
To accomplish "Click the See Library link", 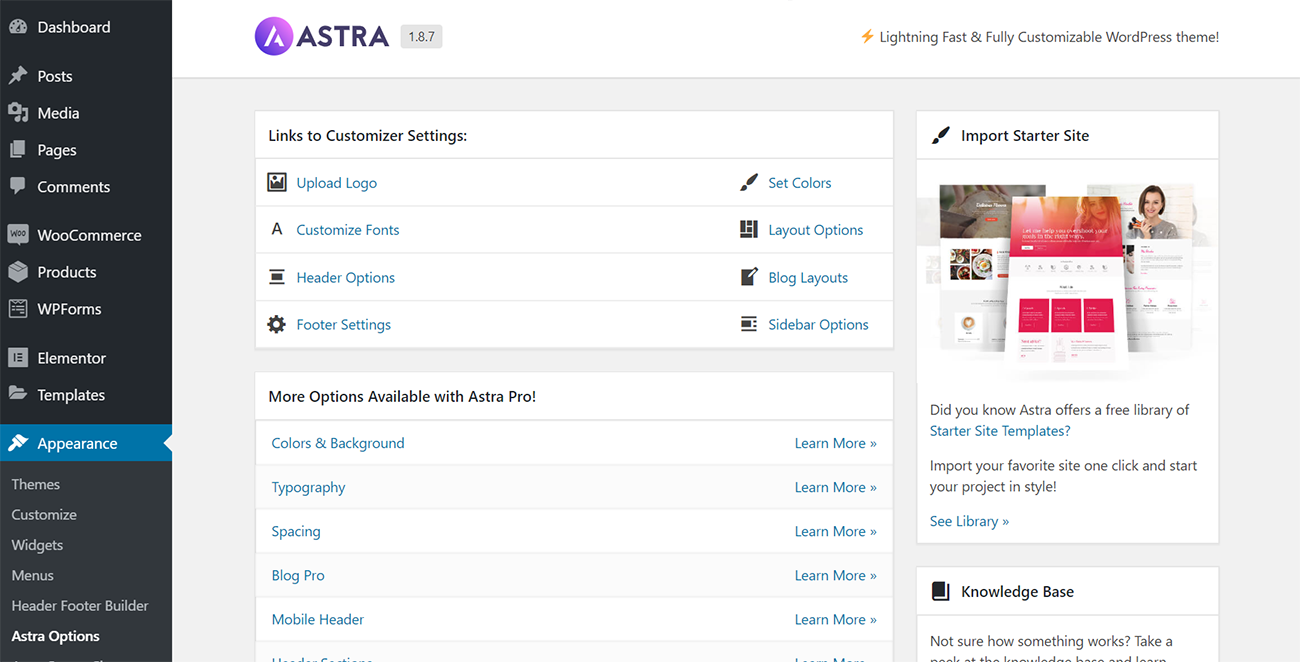I will pos(969,521).
